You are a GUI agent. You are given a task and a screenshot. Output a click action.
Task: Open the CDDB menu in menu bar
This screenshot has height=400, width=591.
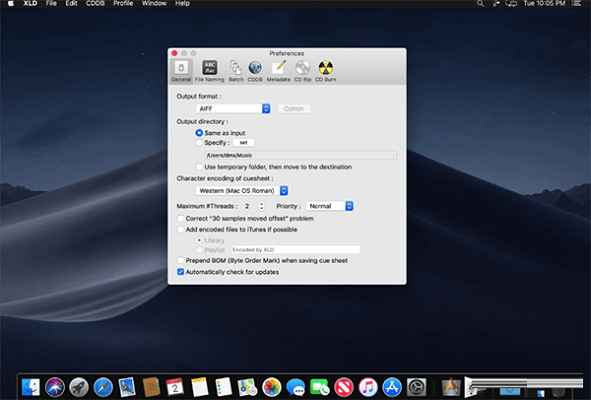(x=95, y=3)
